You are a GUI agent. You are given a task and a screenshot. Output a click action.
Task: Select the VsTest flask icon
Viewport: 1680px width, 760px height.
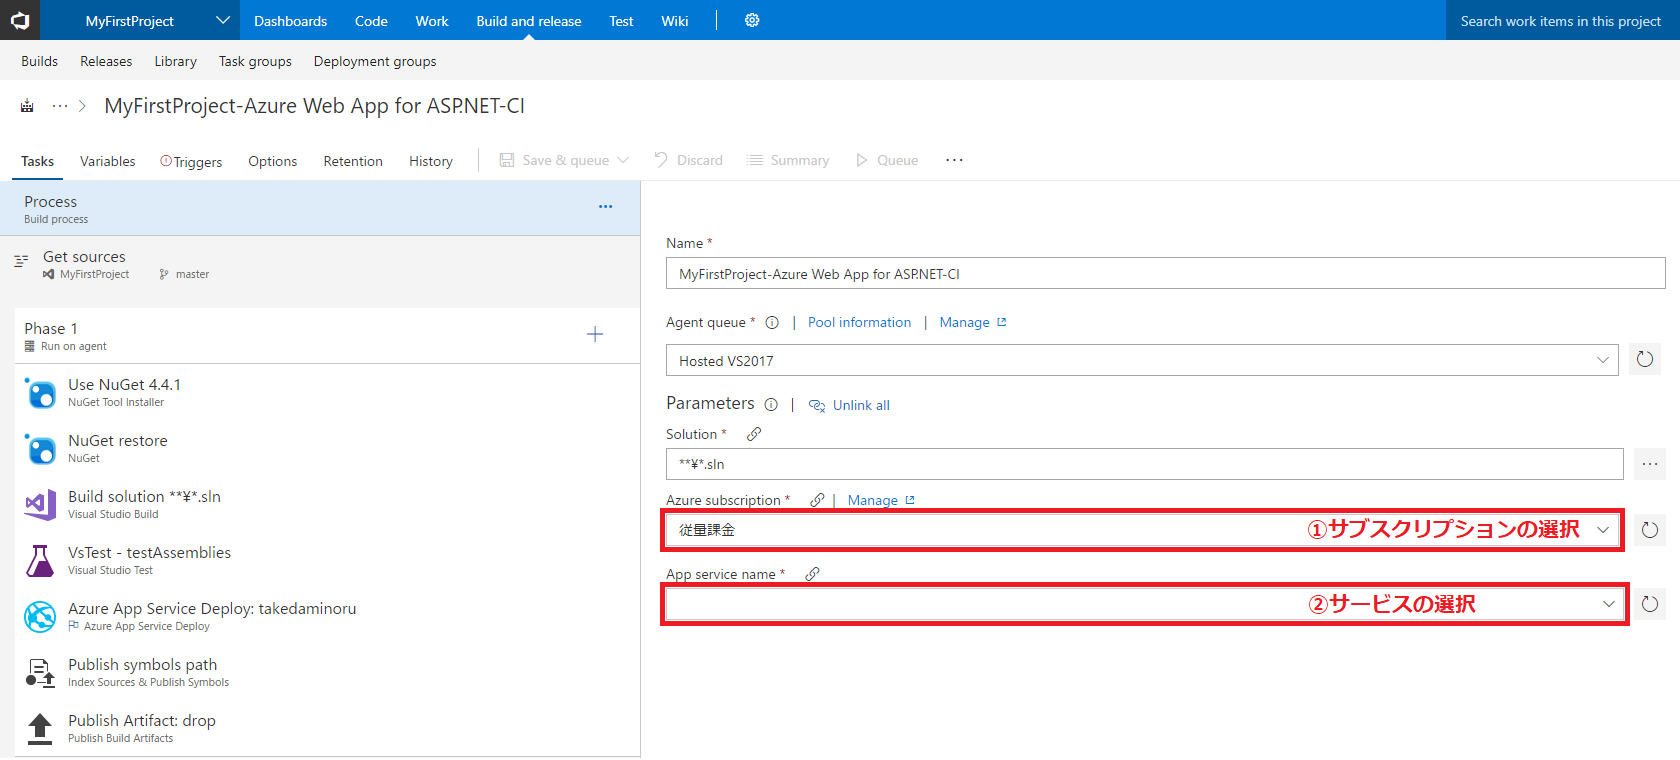coord(40,561)
